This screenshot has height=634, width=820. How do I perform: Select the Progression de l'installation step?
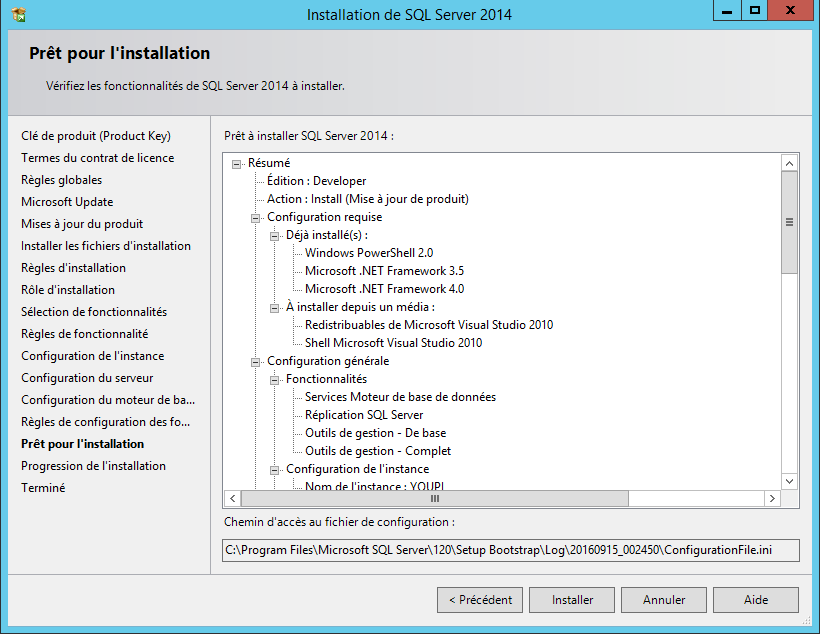(93, 466)
